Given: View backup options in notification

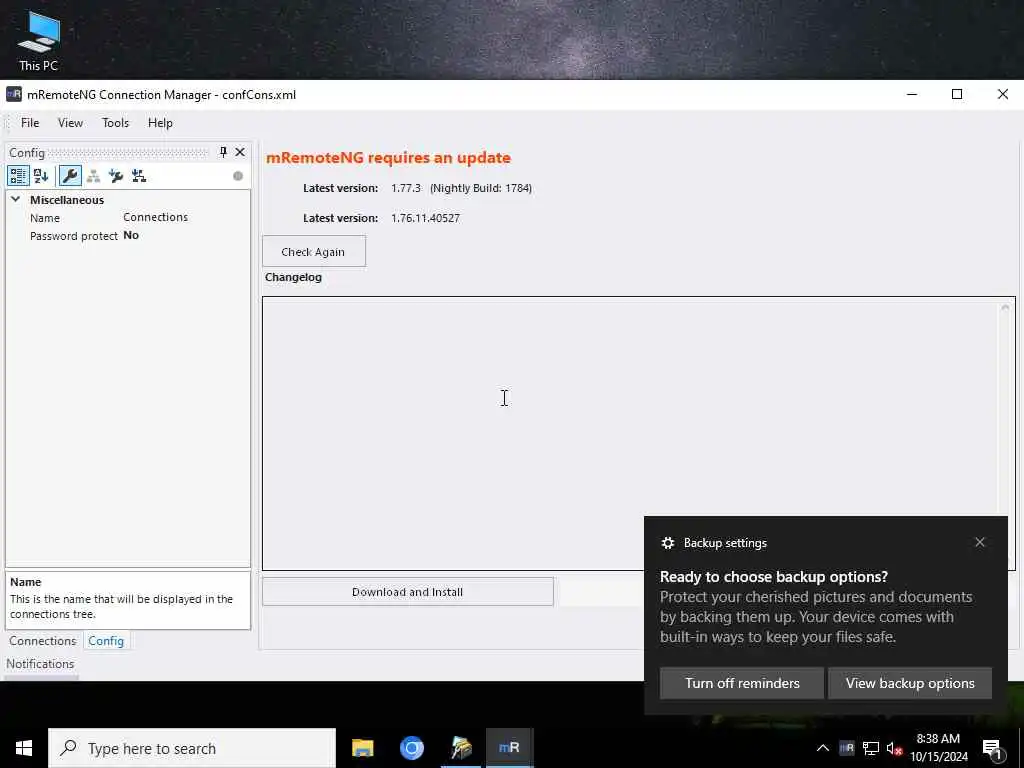Looking at the screenshot, I should [x=910, y=683].
